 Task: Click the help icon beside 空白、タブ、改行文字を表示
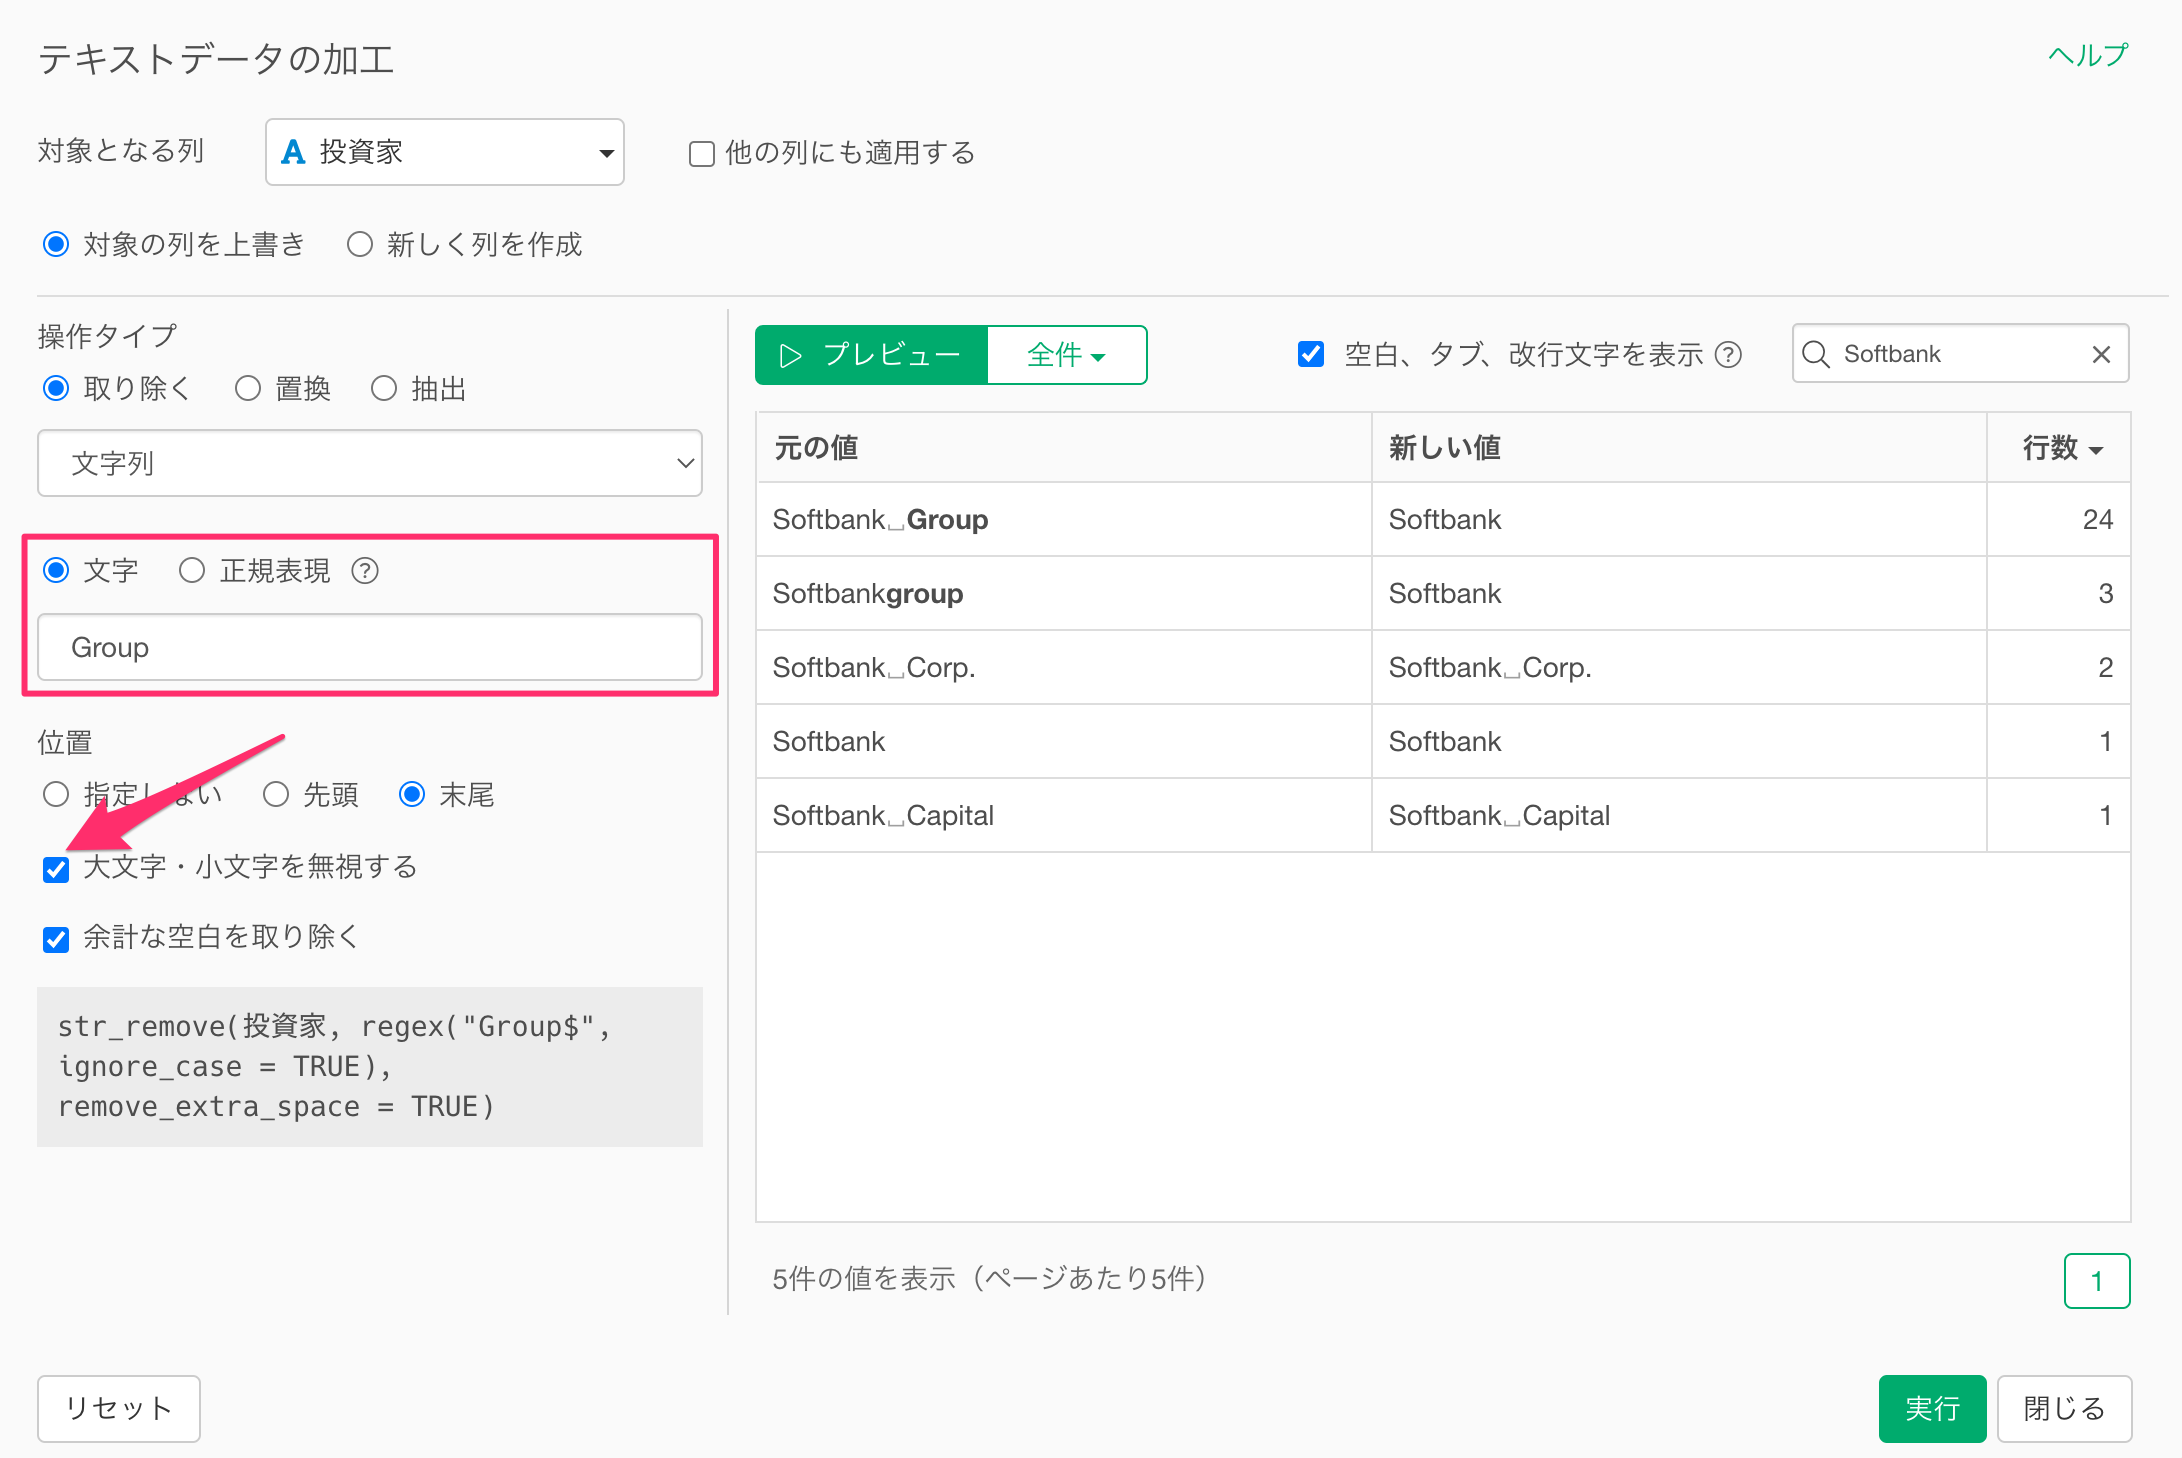1728,355
